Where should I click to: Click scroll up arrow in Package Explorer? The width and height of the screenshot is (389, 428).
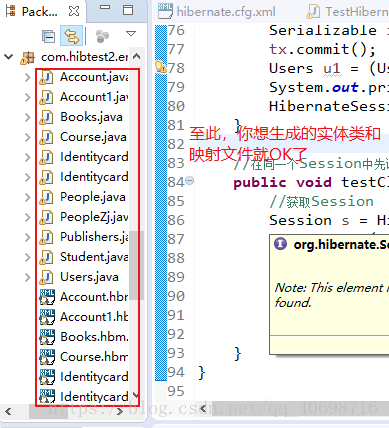[x=136, y=56]
